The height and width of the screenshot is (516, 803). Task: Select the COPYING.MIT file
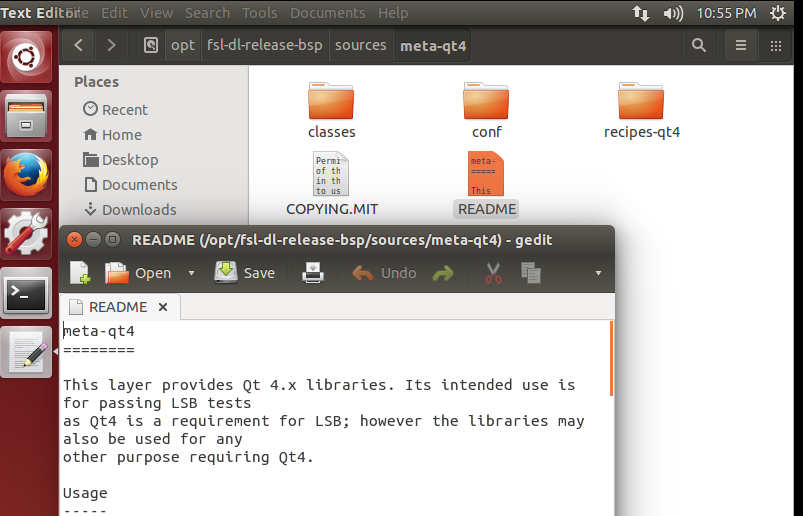pos(331,183)
